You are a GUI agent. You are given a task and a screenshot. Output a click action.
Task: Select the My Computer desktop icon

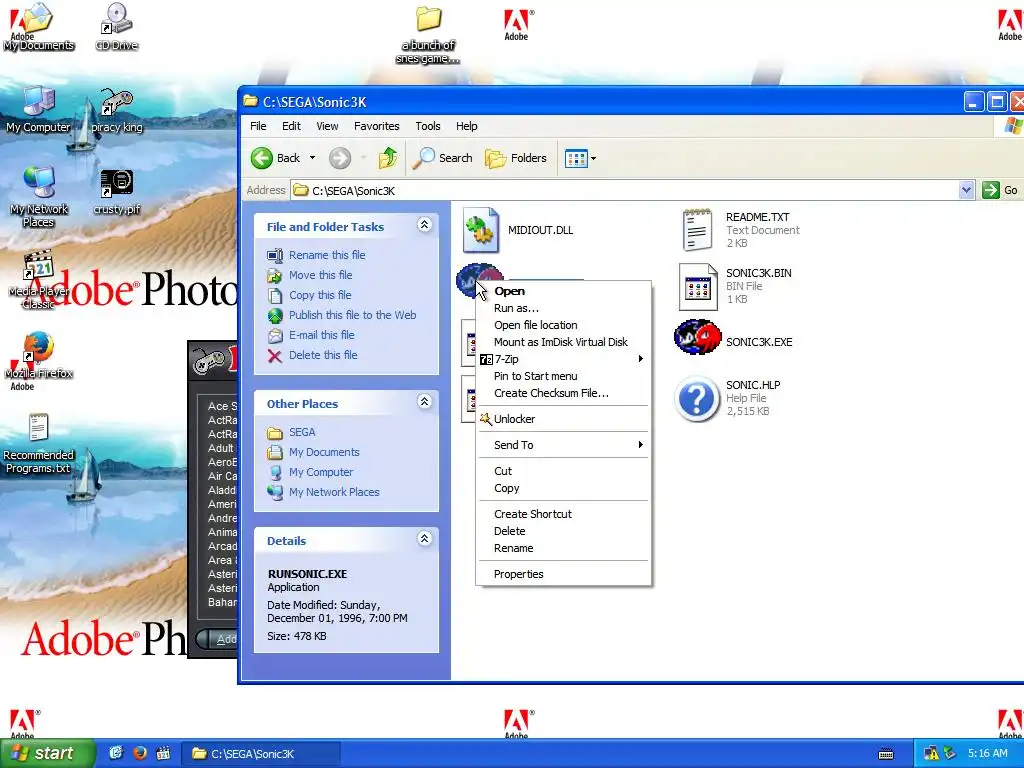[x=38, y=110]
